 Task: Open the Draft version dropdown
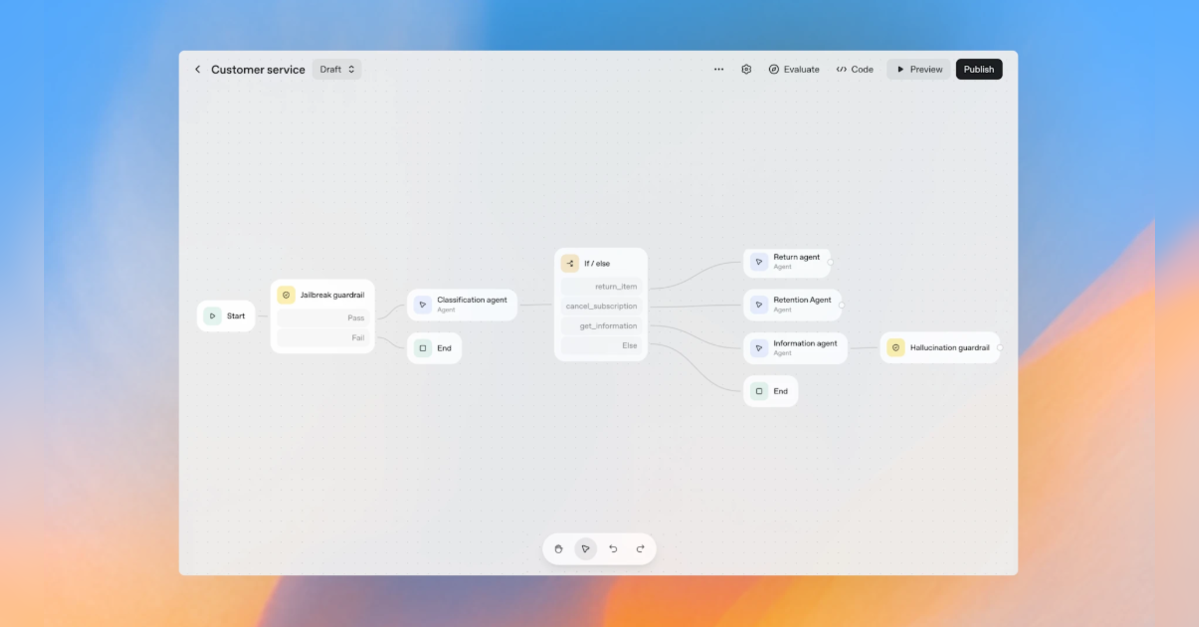click(335, 69)
